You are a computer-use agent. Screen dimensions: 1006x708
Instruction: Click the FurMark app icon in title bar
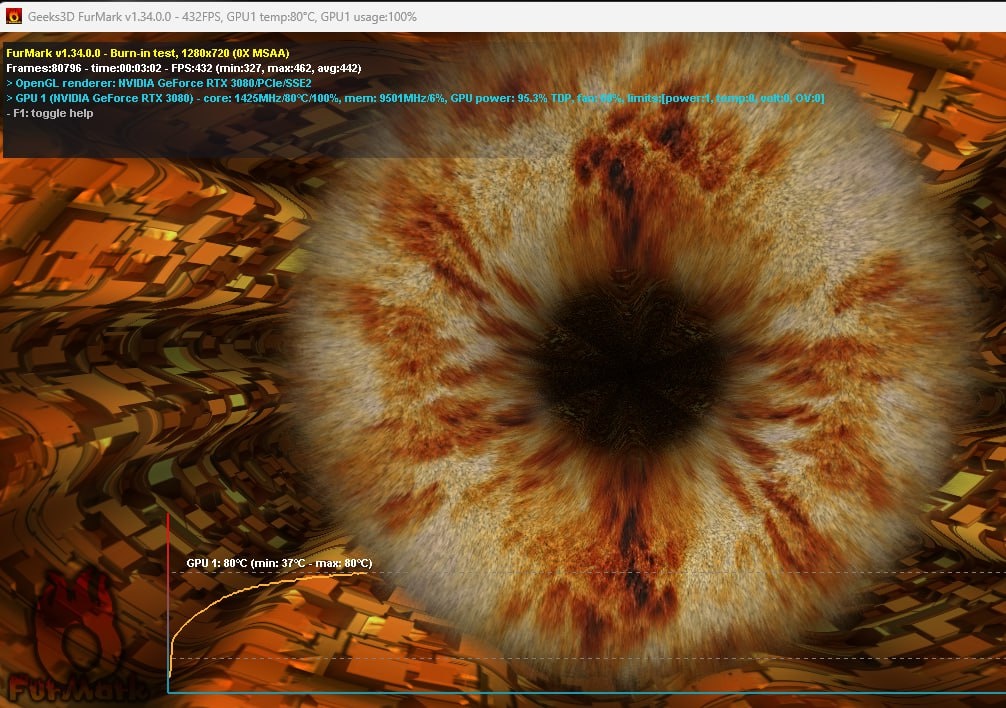[13, 16]
